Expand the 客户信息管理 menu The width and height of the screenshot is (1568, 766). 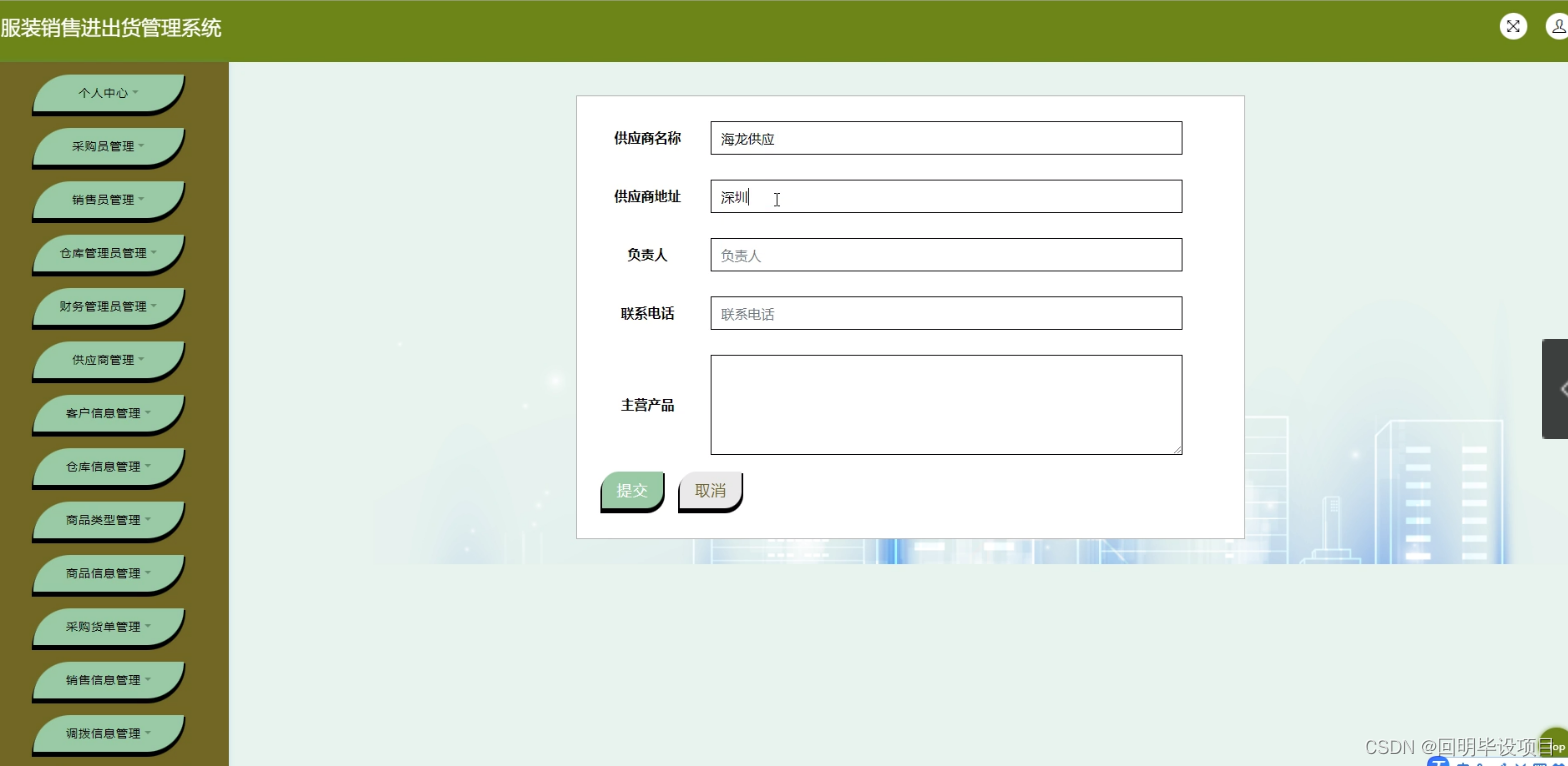point(109,413)
